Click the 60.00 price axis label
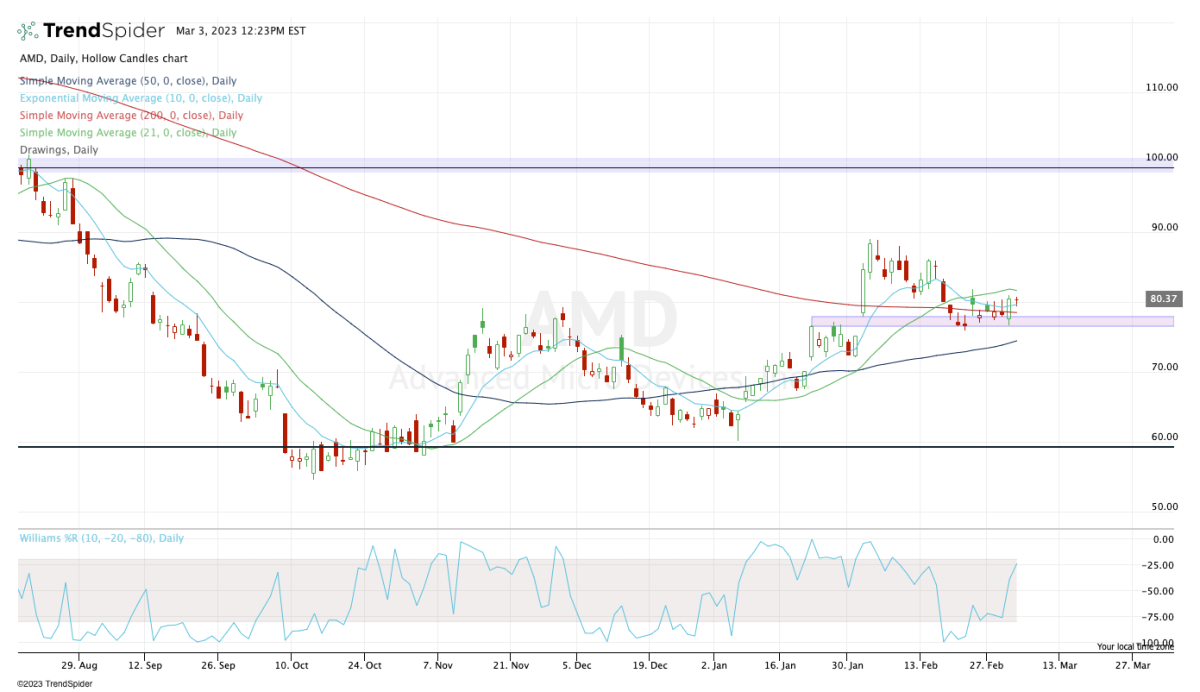Image resolution: width=1200 pixels, height=692 pixels. [1162, 437]
